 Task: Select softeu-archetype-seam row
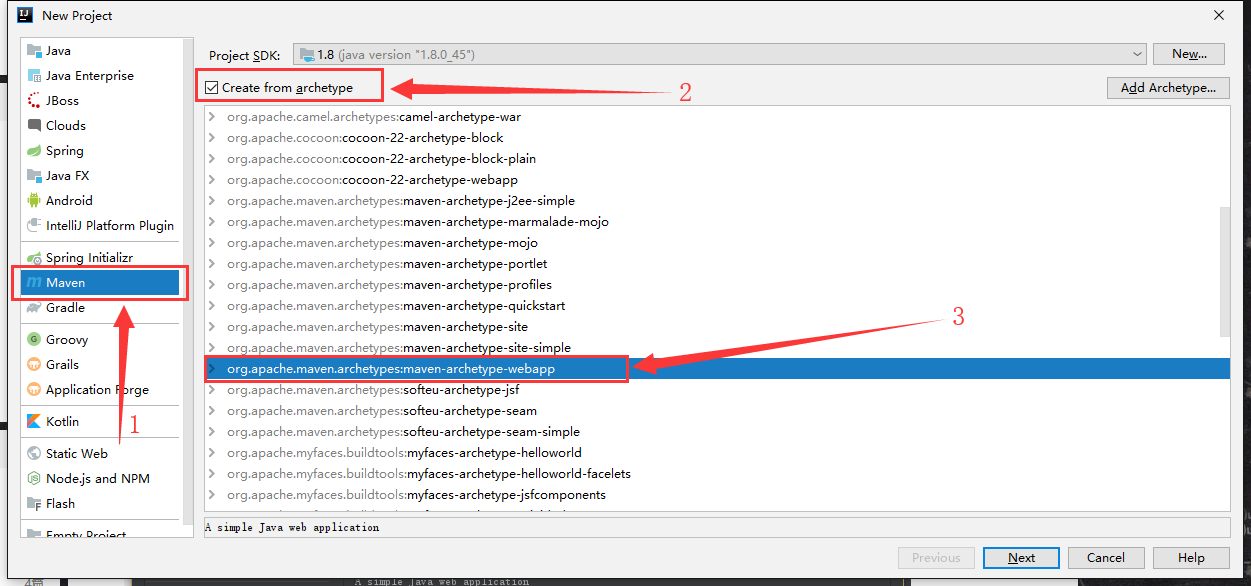pyautogui.click(x=712, y=411)
